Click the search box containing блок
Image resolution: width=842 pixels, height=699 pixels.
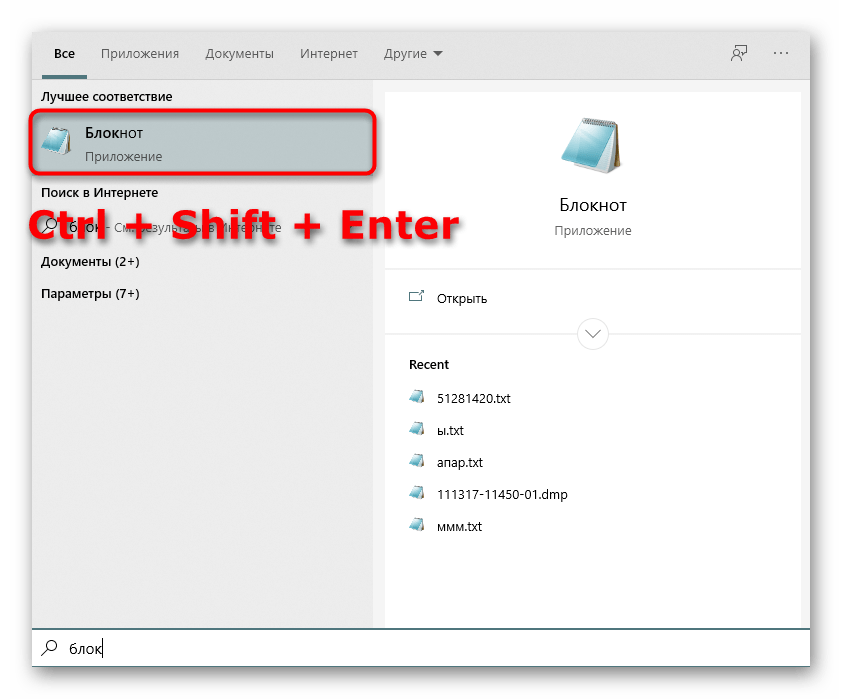pyautogui.click(x=421, y=648)
